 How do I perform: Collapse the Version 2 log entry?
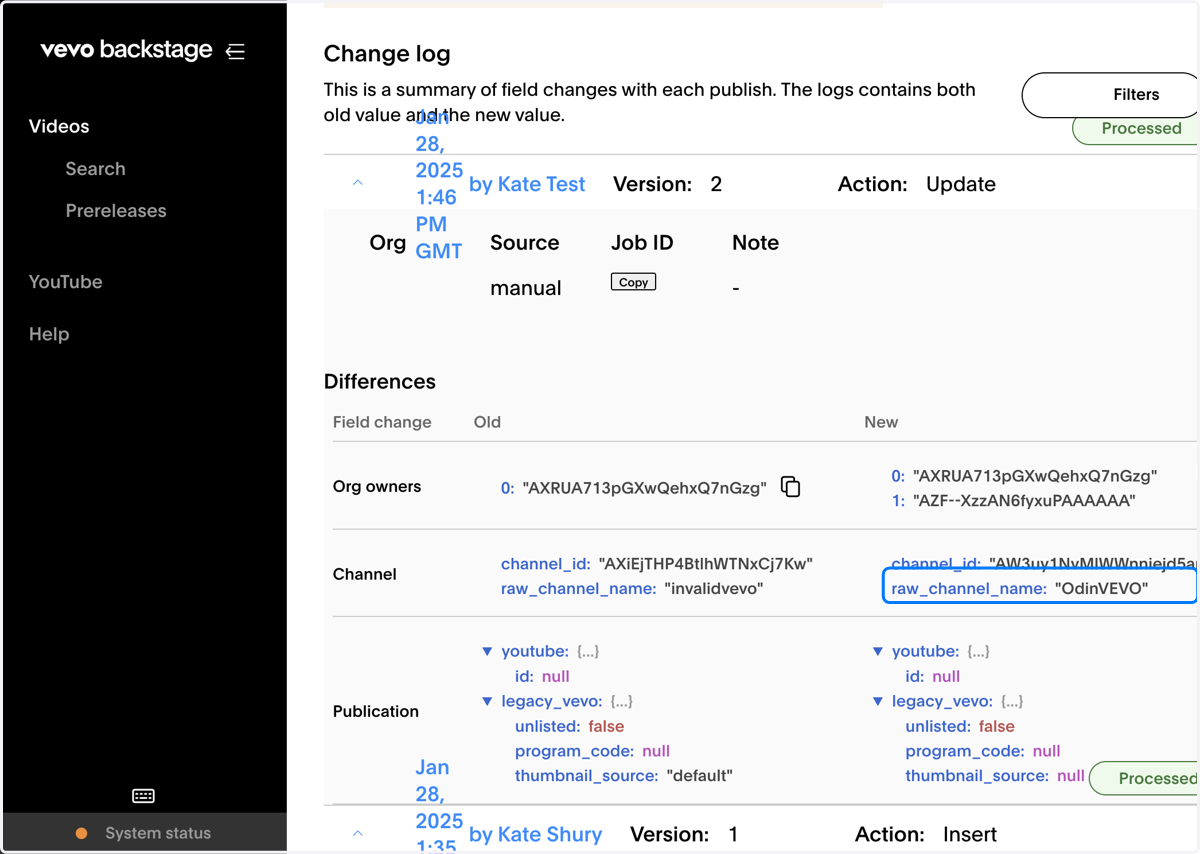click(357, 184)
